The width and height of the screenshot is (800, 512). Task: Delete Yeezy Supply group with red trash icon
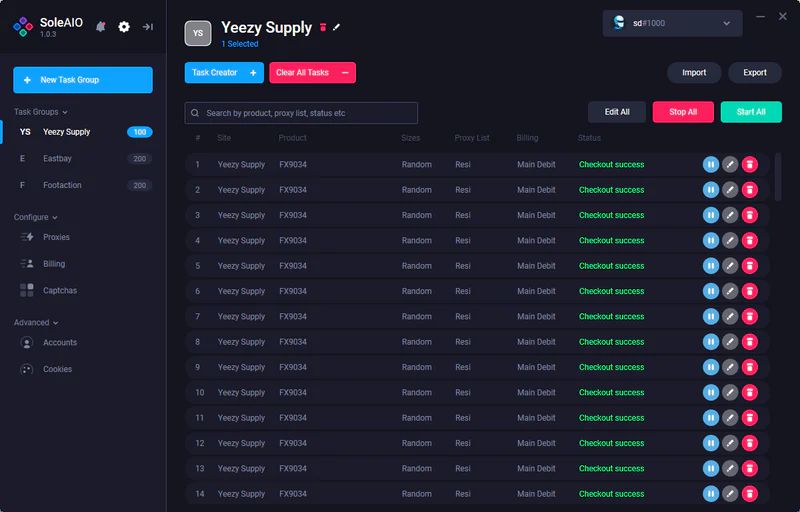coord(323,28)
